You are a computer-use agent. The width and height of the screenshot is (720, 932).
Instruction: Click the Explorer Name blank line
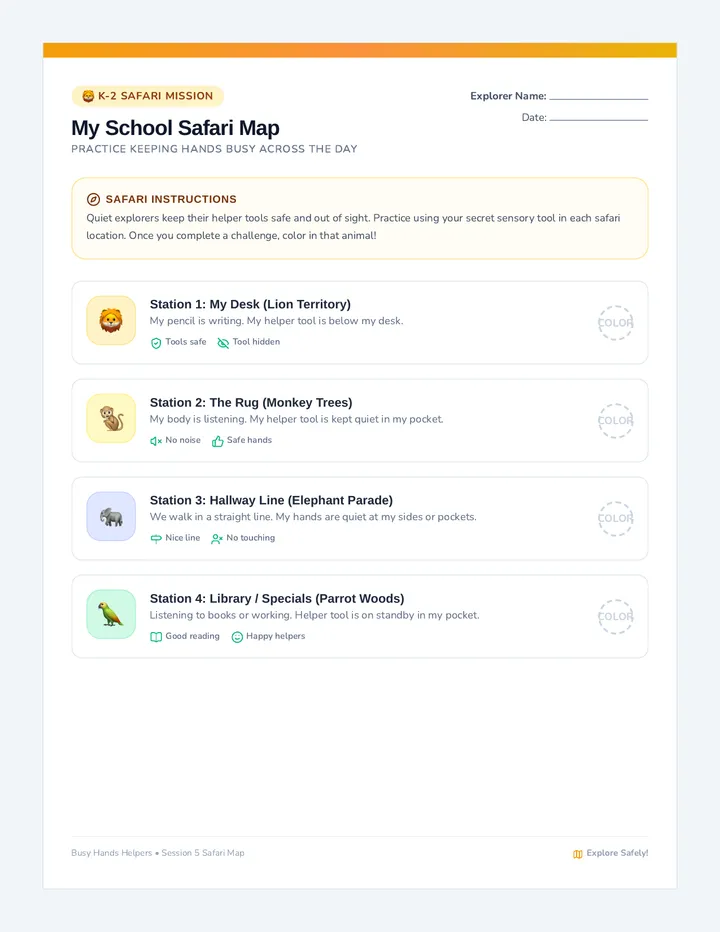[x=599, y=97]
